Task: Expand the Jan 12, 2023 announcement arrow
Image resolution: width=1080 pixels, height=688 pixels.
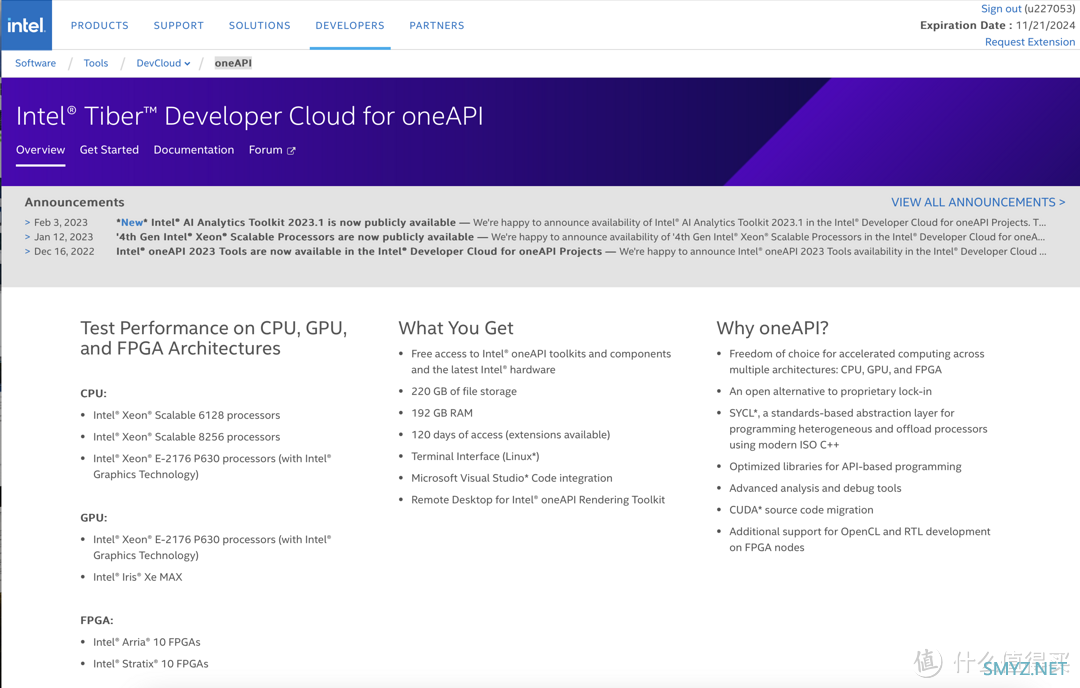Action: tap(28, 237)
